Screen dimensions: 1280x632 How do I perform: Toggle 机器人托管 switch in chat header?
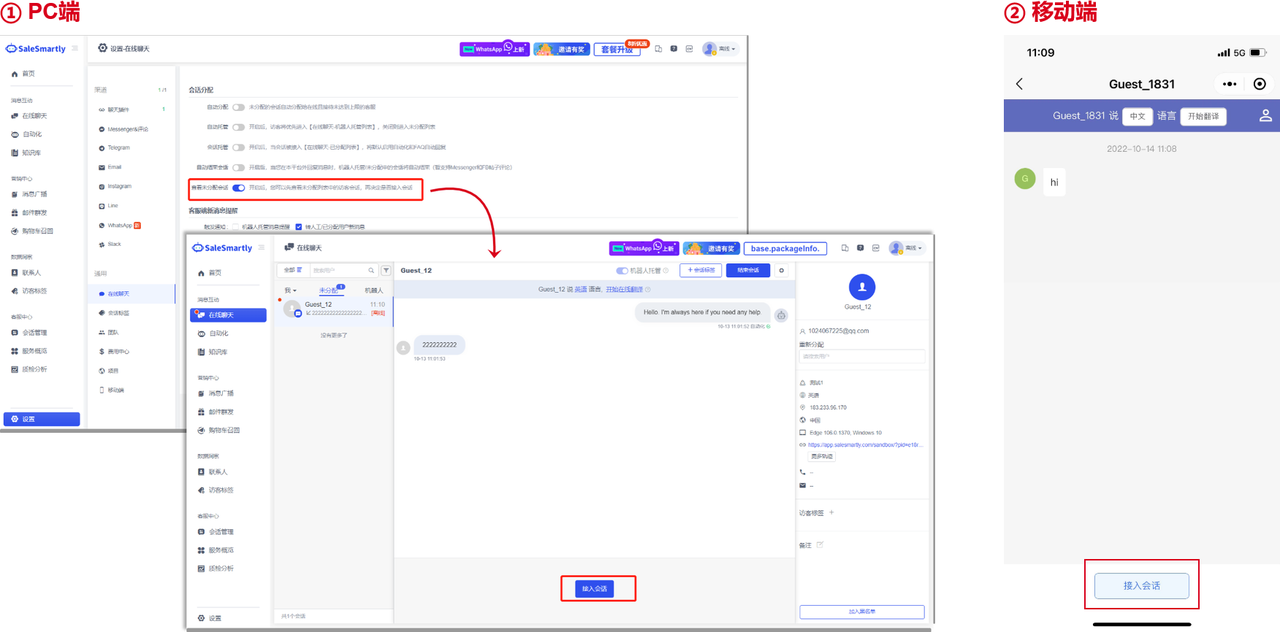pos(622,271)
